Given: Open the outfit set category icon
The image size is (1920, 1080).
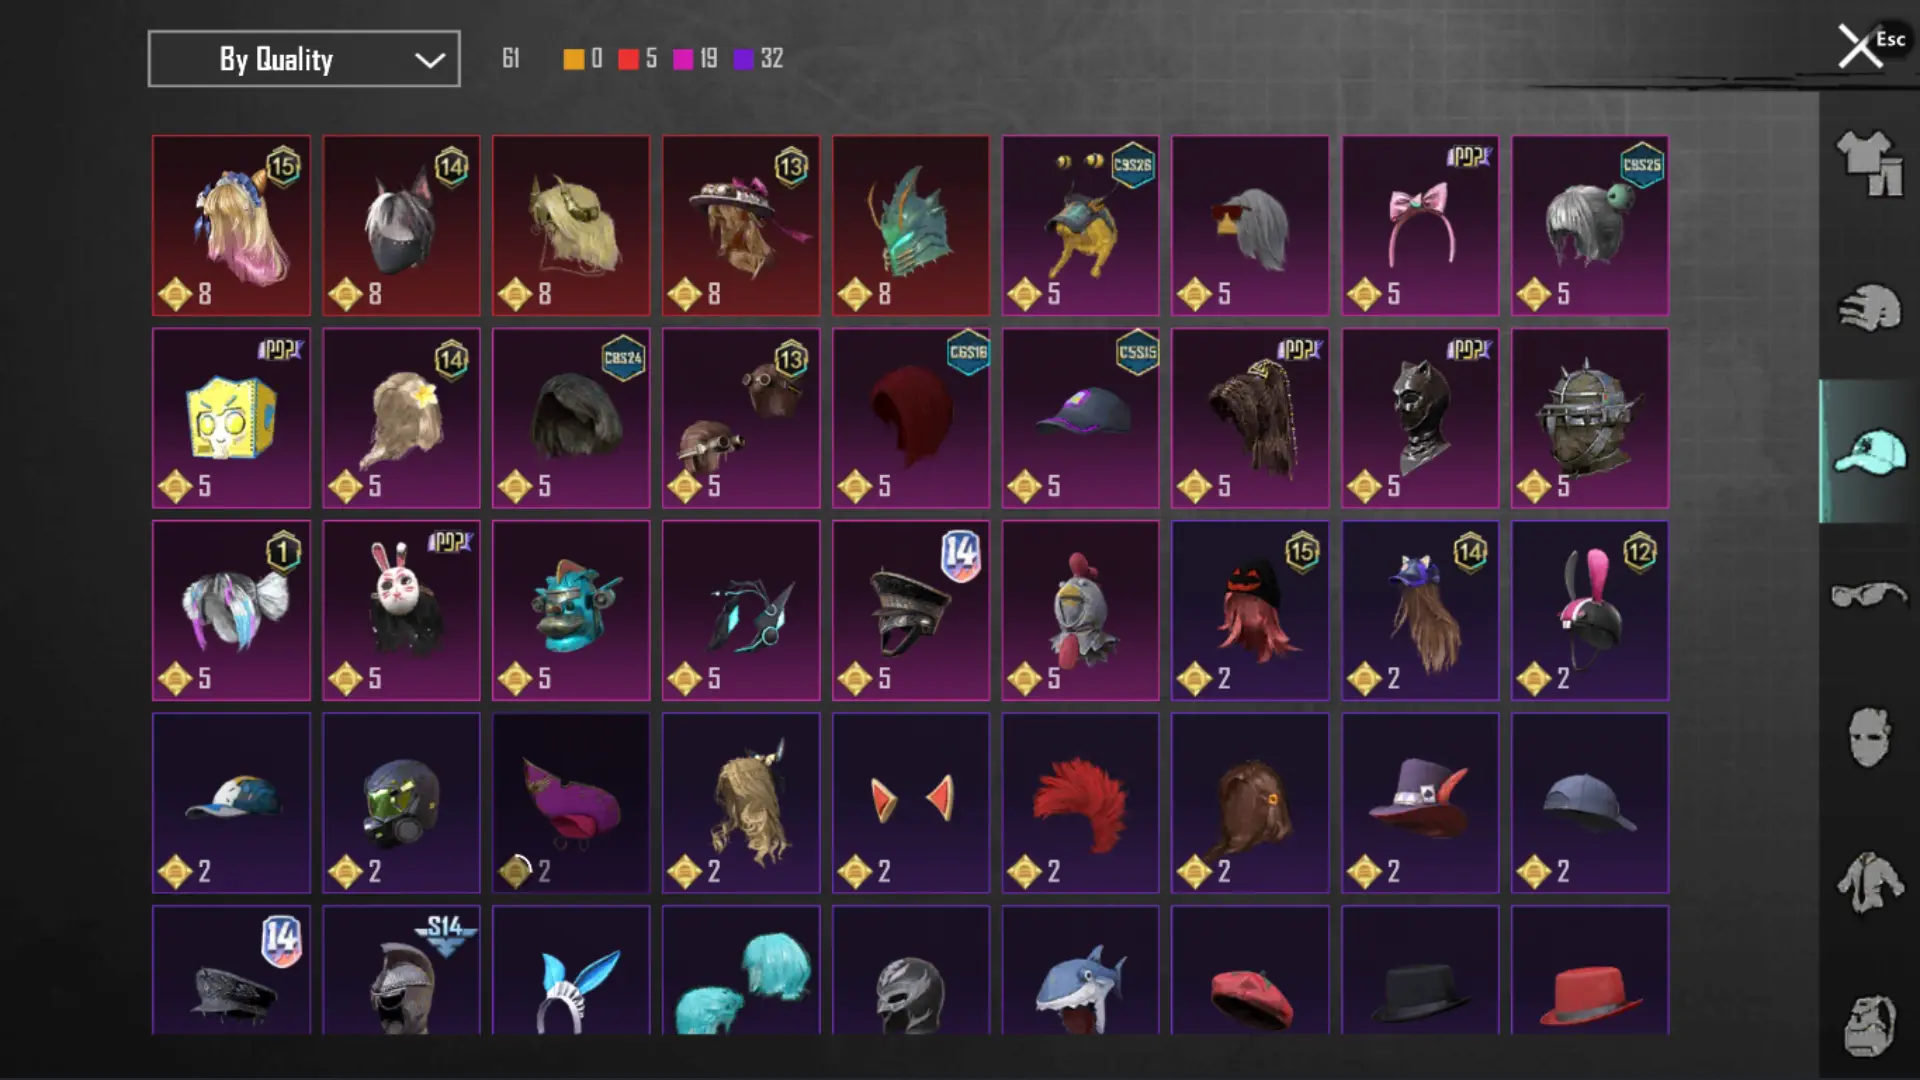Looking at the screenshot, I should pos(1869,163).
